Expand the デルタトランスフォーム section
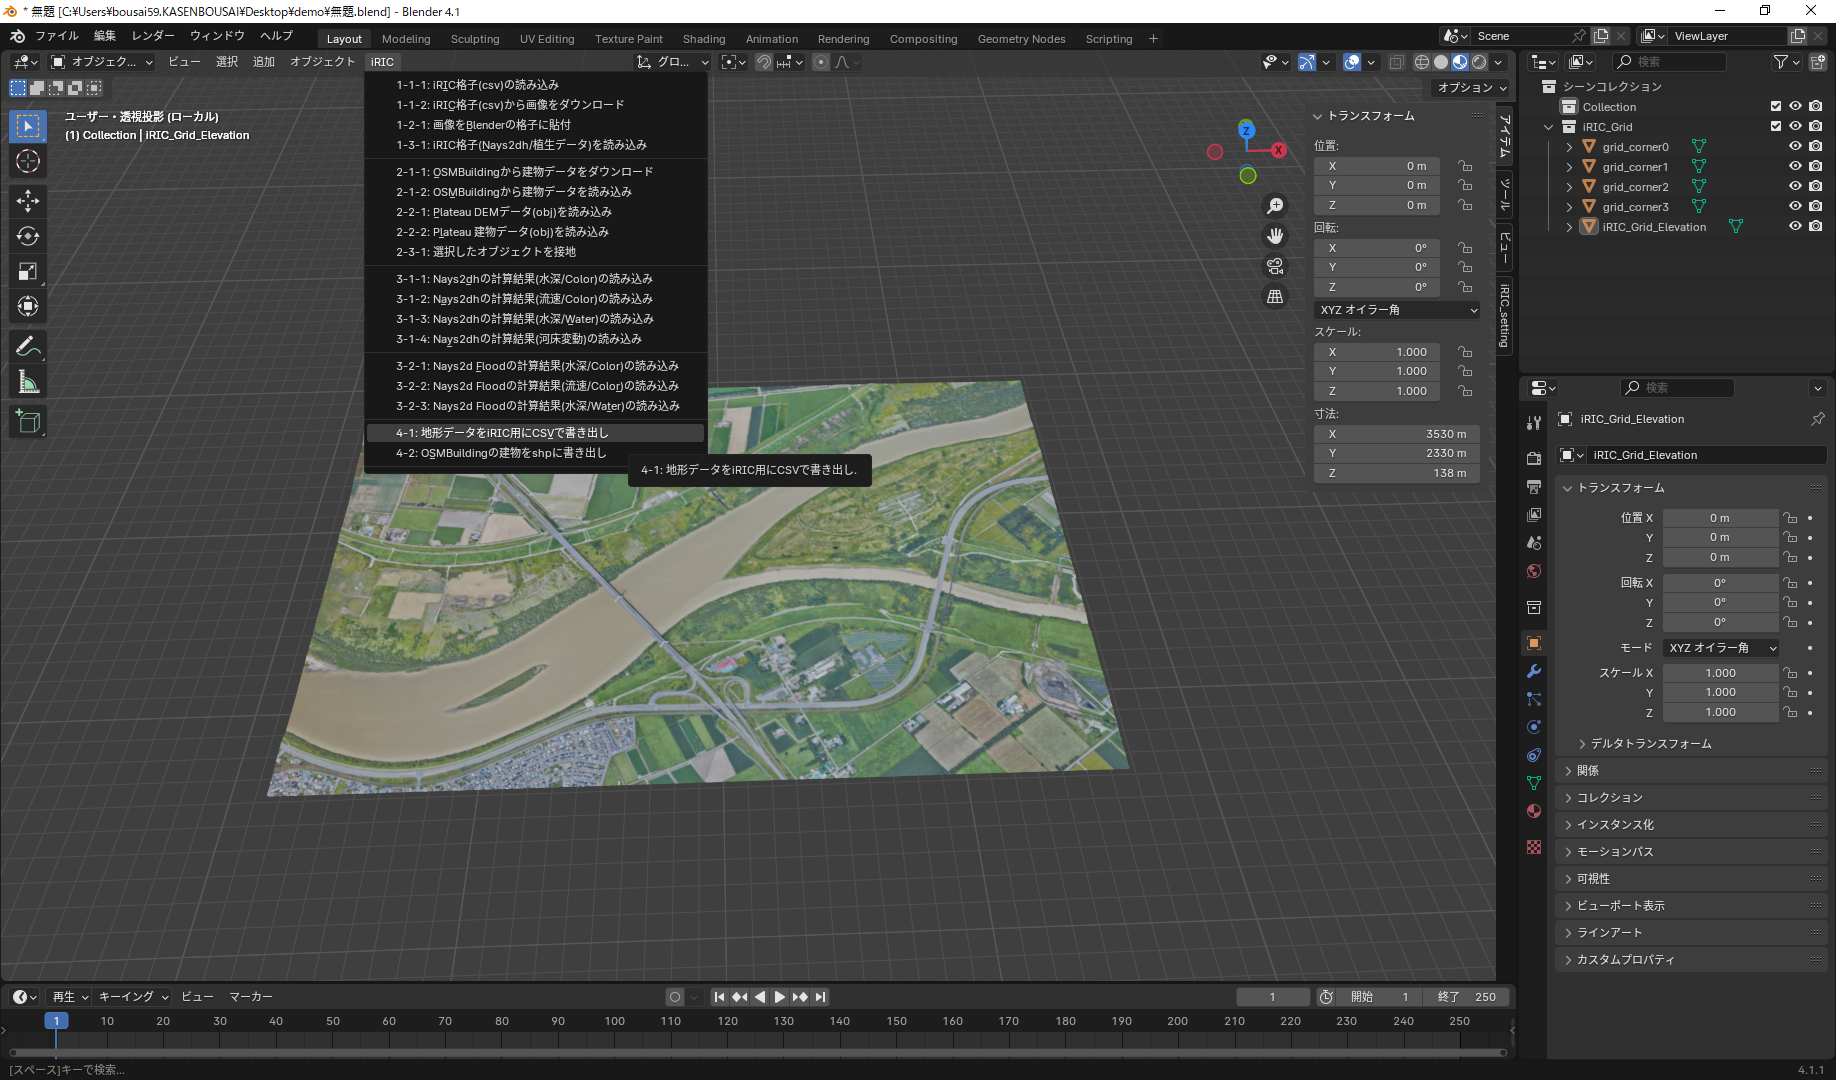Image resolution: width=1836 pixels, height=1080 pixels. (1650, 744)
